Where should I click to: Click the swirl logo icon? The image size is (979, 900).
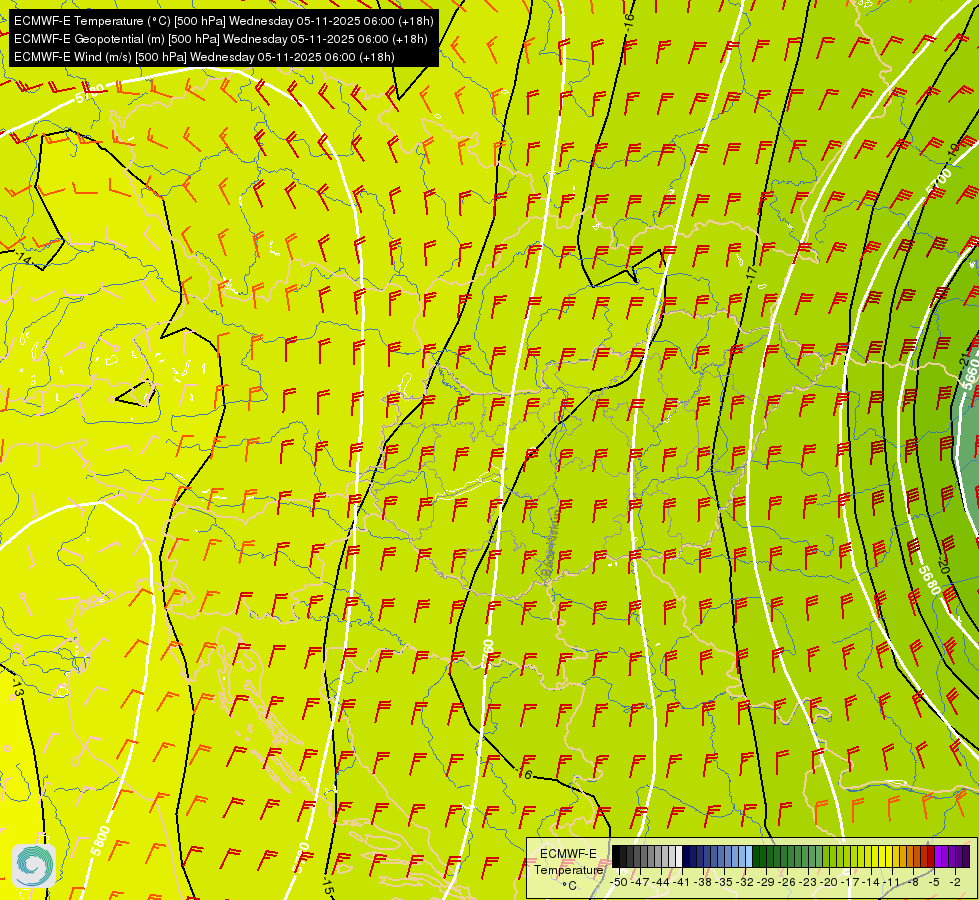(x=34, y=866)
